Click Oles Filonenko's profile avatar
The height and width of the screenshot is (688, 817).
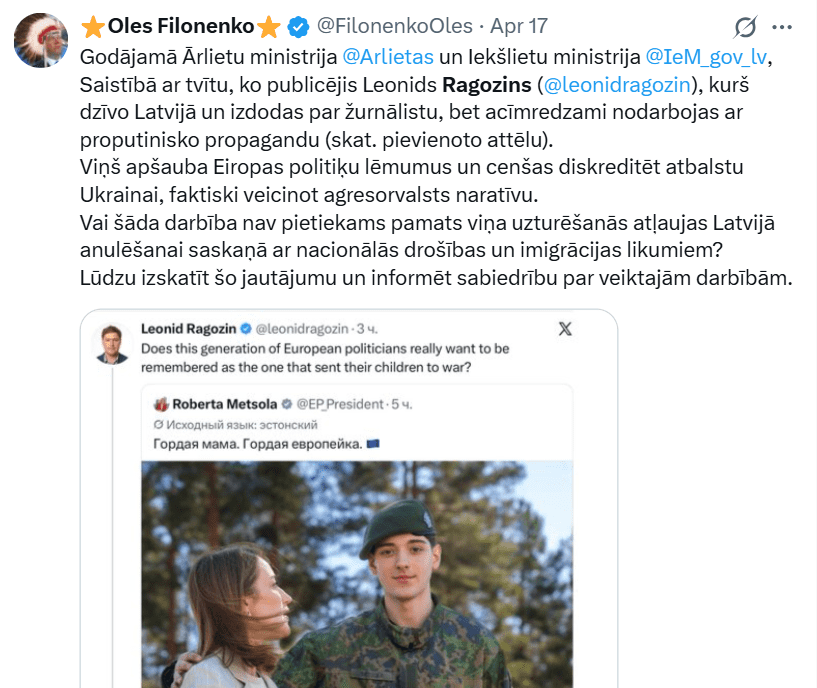coord(41,41)
